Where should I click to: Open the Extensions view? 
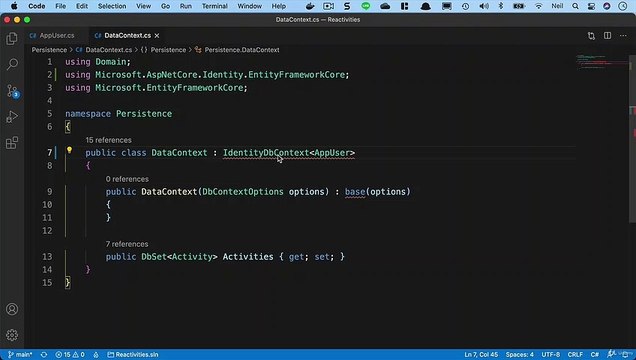pos(12,143)
